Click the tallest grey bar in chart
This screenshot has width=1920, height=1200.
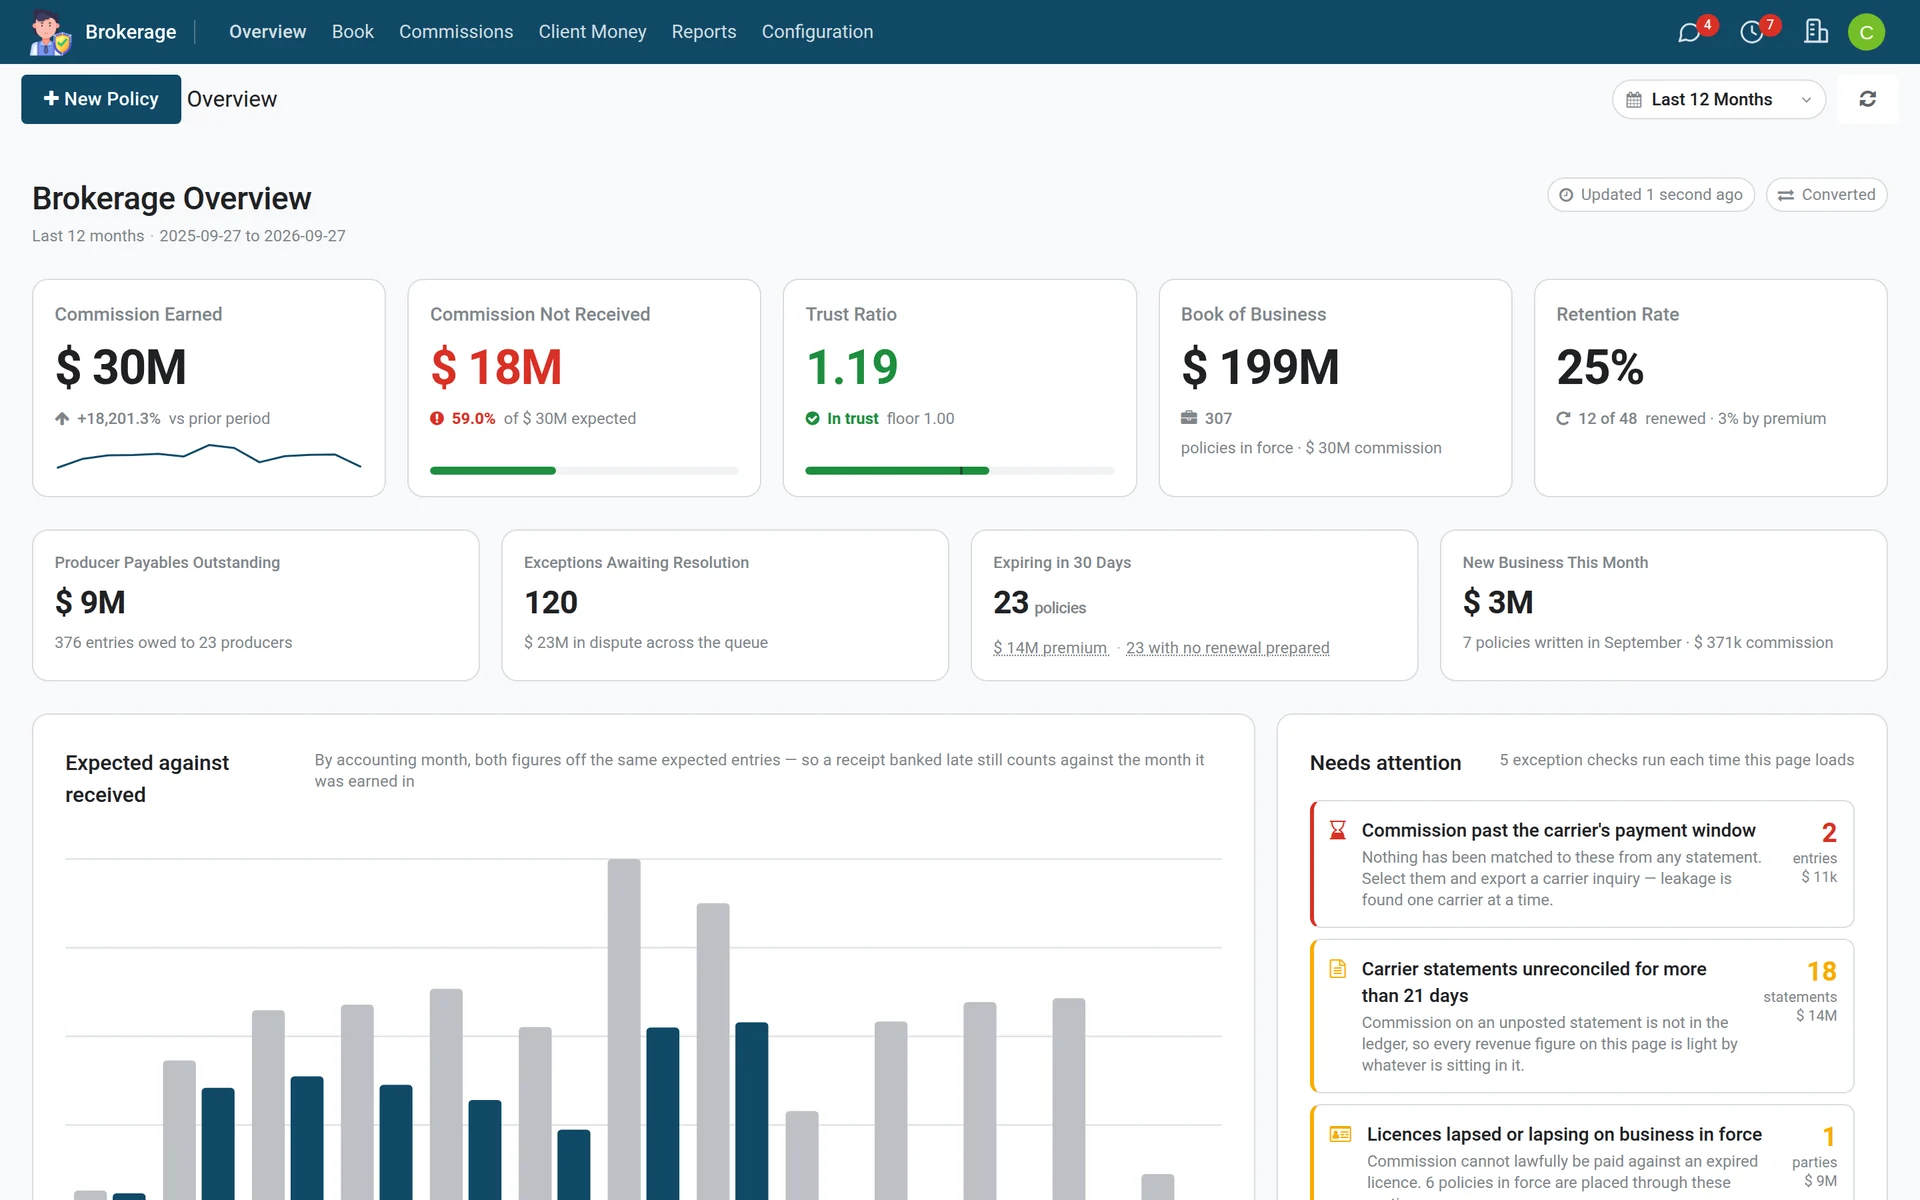click(624, 1029)
